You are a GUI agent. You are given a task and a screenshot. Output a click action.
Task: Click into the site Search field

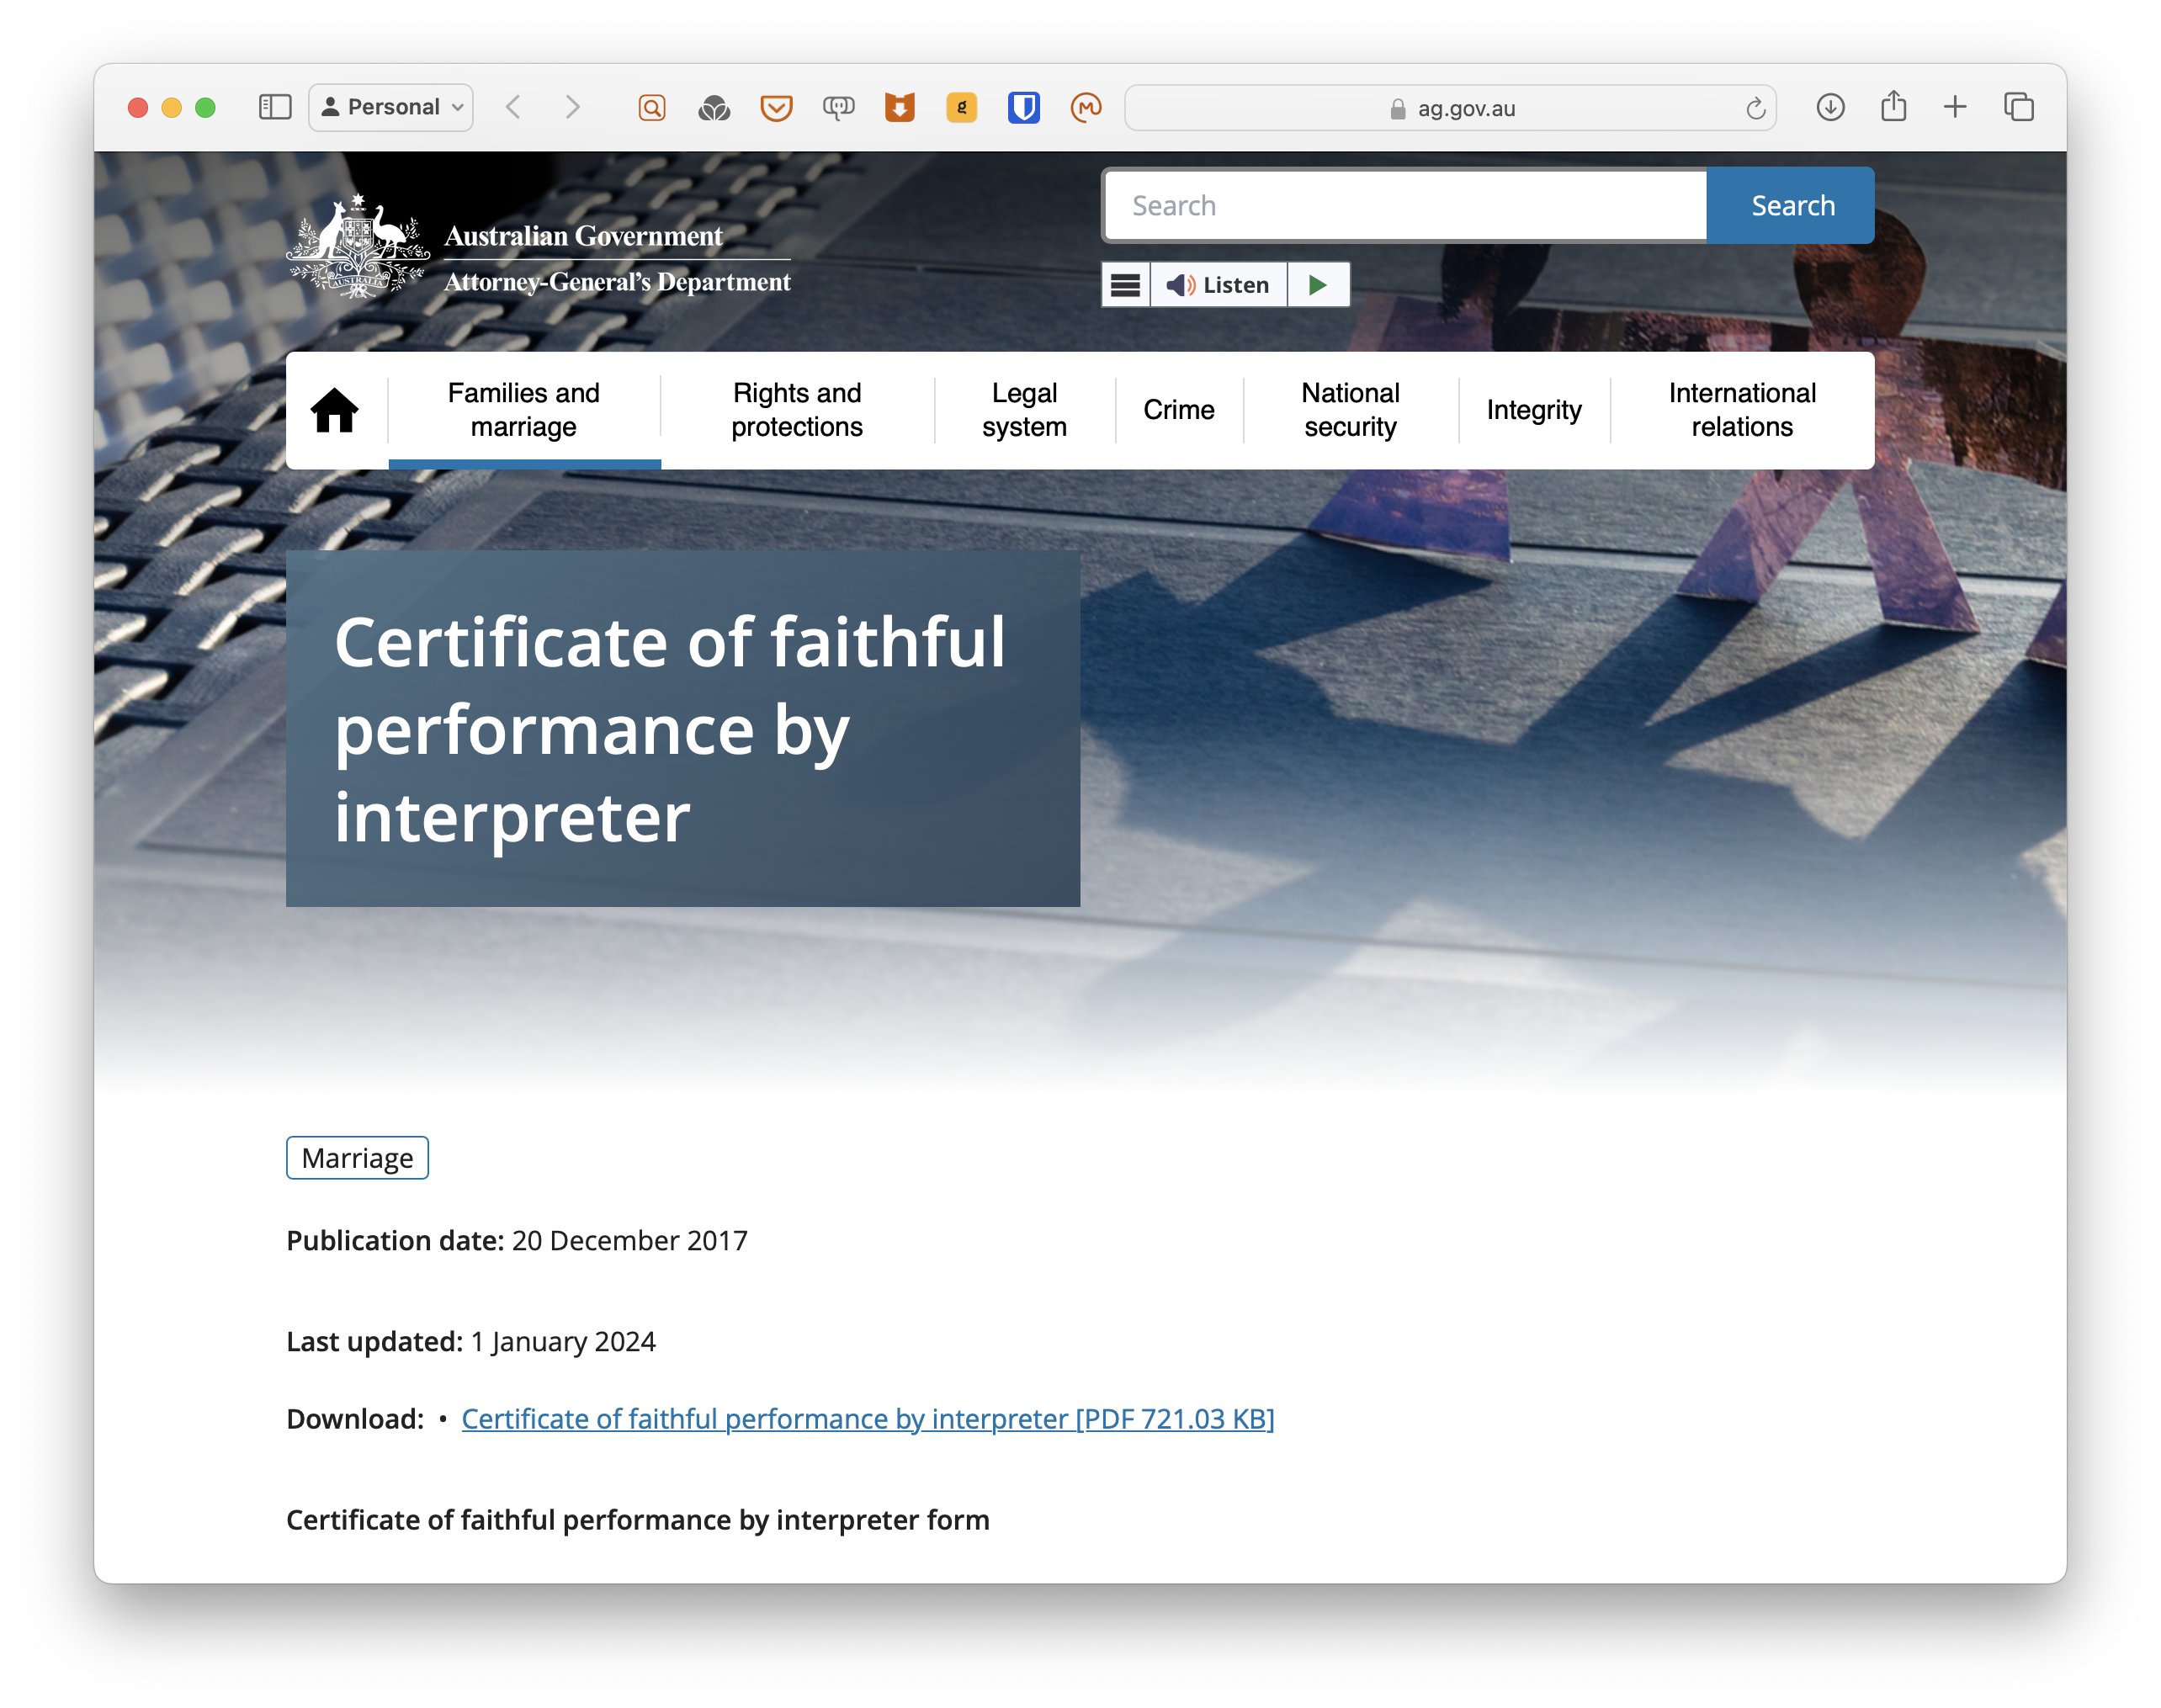coord(1404,206)
